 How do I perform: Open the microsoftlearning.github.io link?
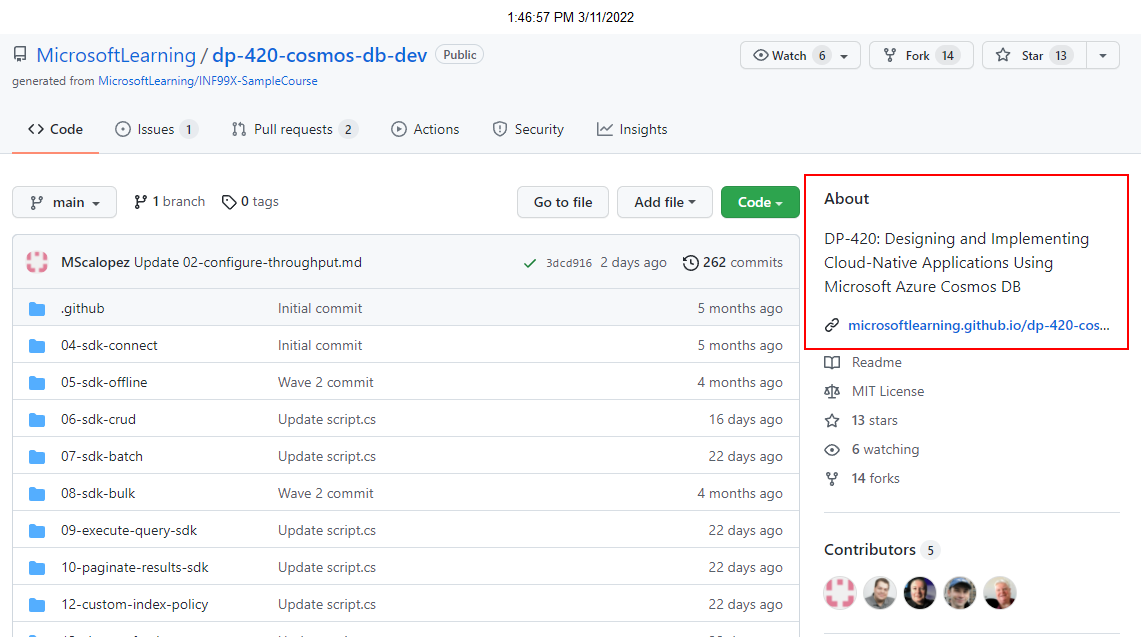[978, 324]
